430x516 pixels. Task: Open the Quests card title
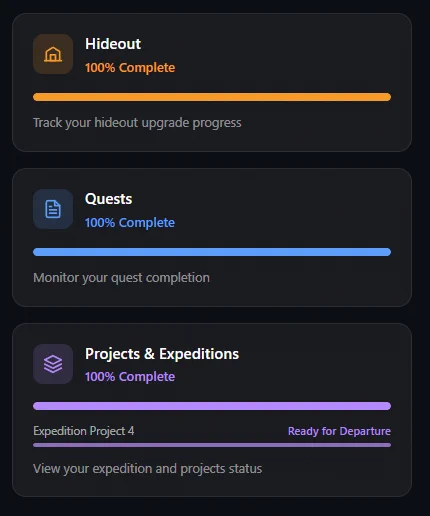click(x=109, y=199)
